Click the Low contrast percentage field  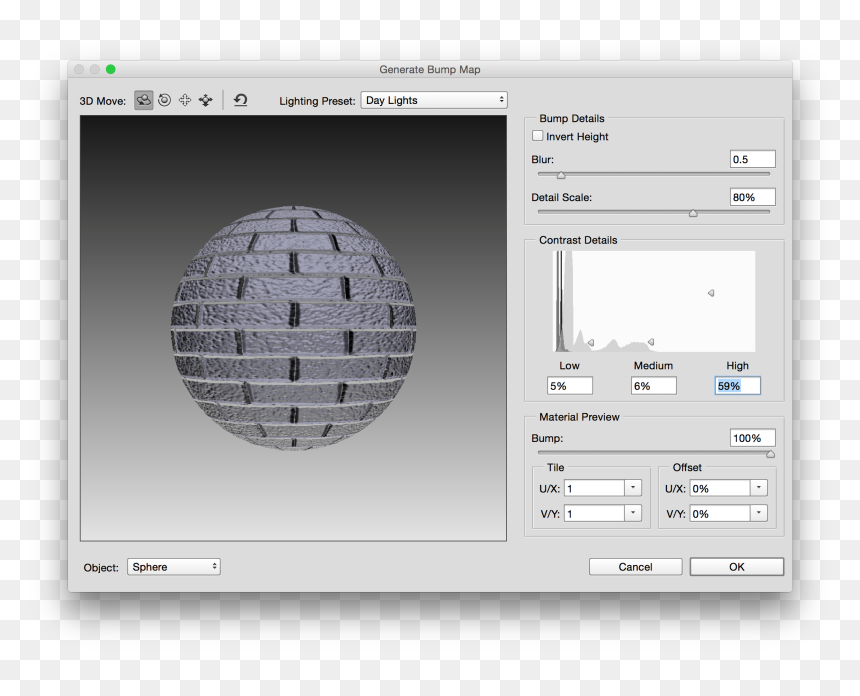(x=569, y=386)
